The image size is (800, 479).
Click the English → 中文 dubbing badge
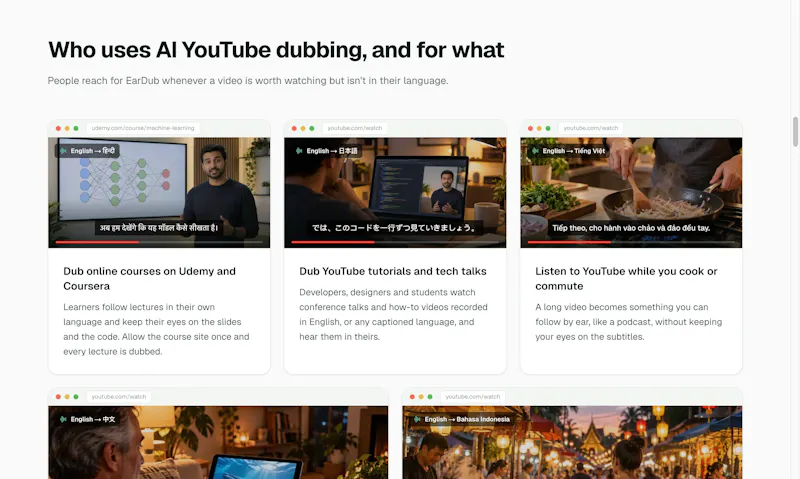[87, 419]
